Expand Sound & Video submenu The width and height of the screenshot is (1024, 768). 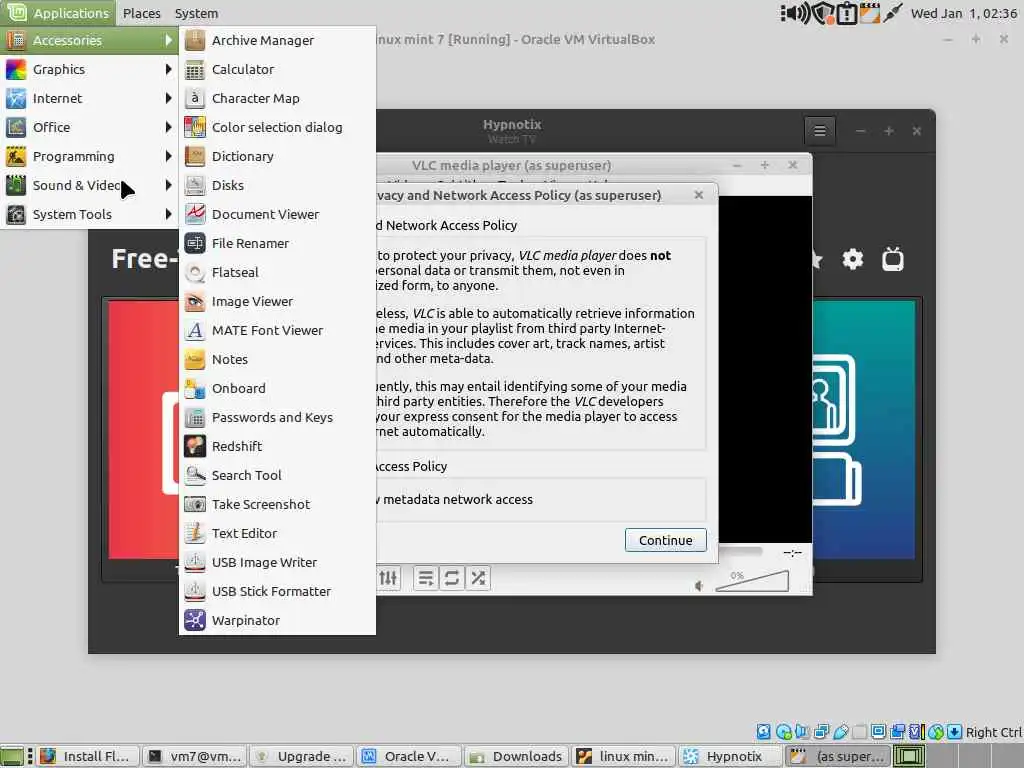(x=89, y=185)
